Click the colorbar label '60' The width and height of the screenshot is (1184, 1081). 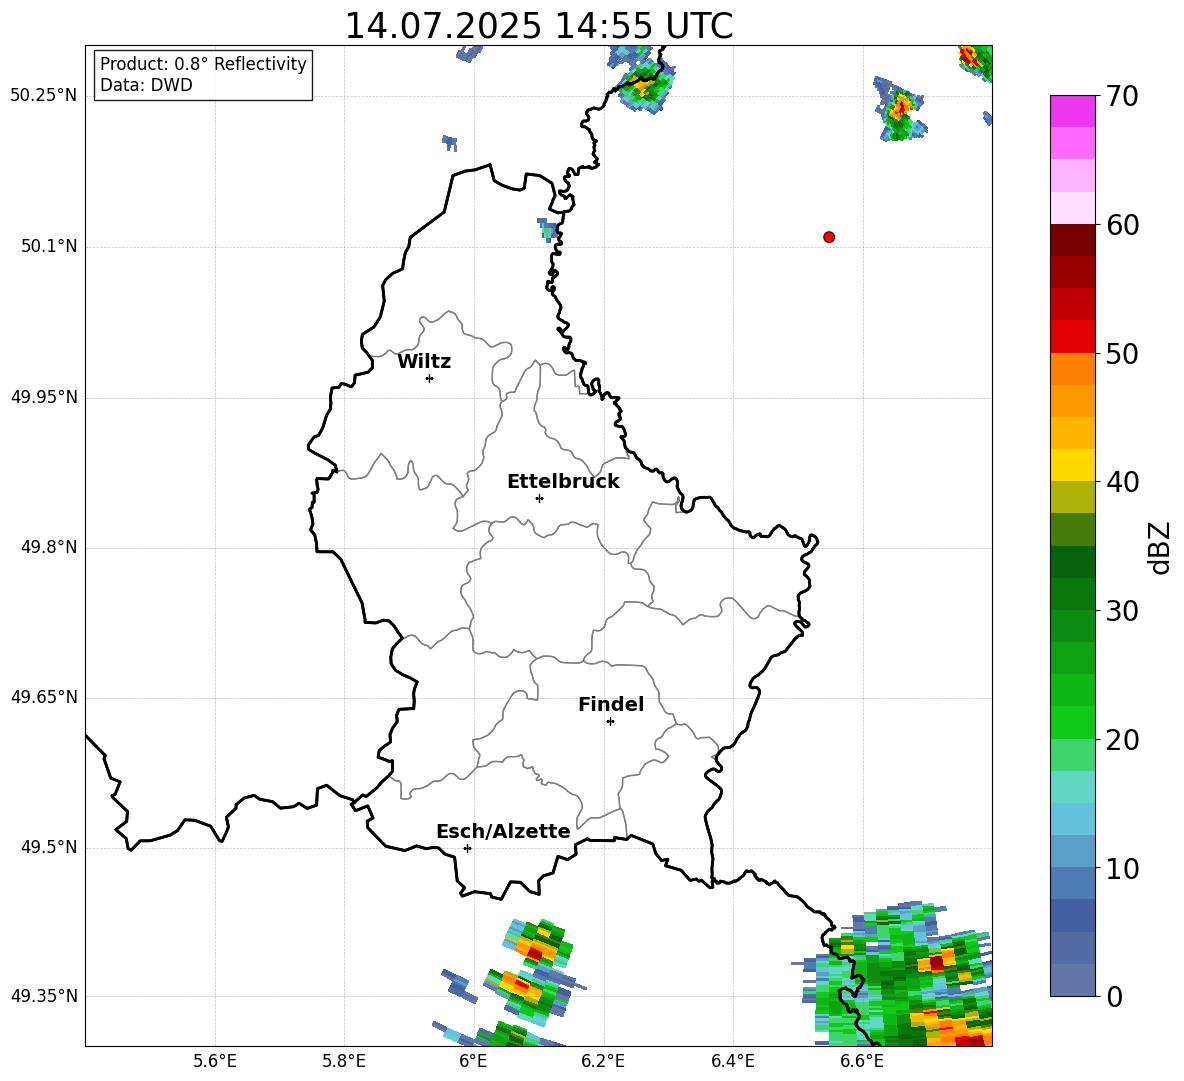(x=1122, y=225)
